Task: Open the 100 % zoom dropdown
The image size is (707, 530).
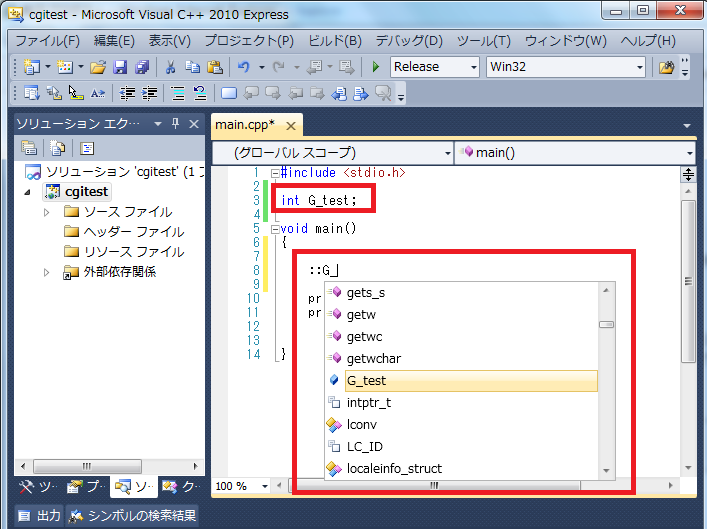Action: pyautogui.click(x=265, y=486)
